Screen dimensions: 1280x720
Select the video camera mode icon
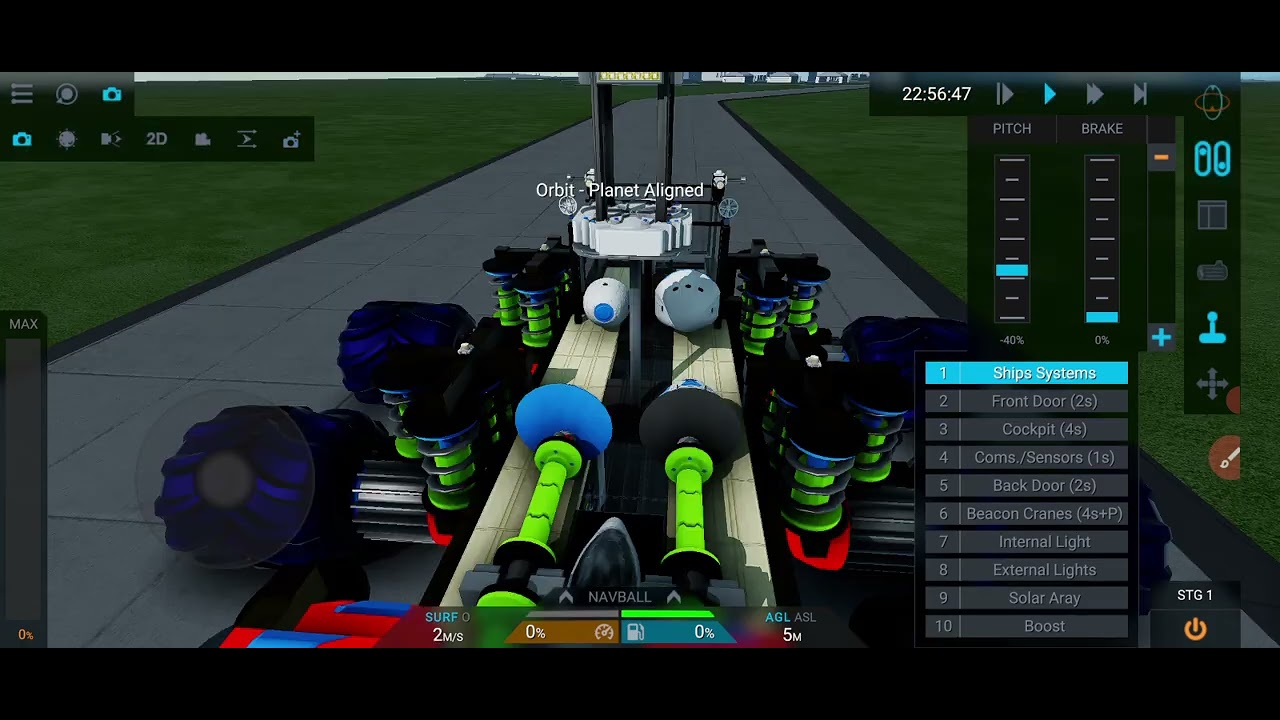[202, 140]
